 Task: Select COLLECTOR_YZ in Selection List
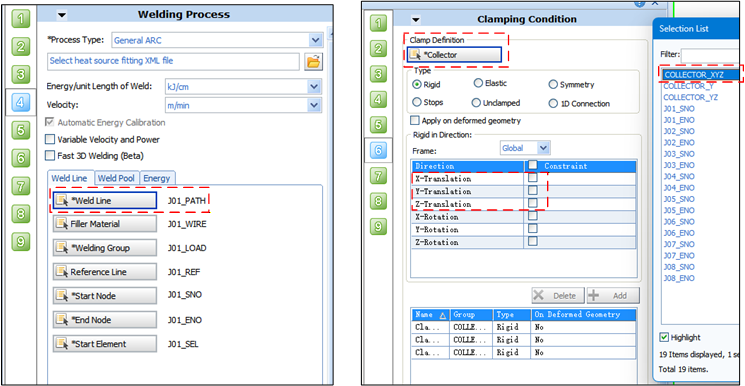click(690, 97)
